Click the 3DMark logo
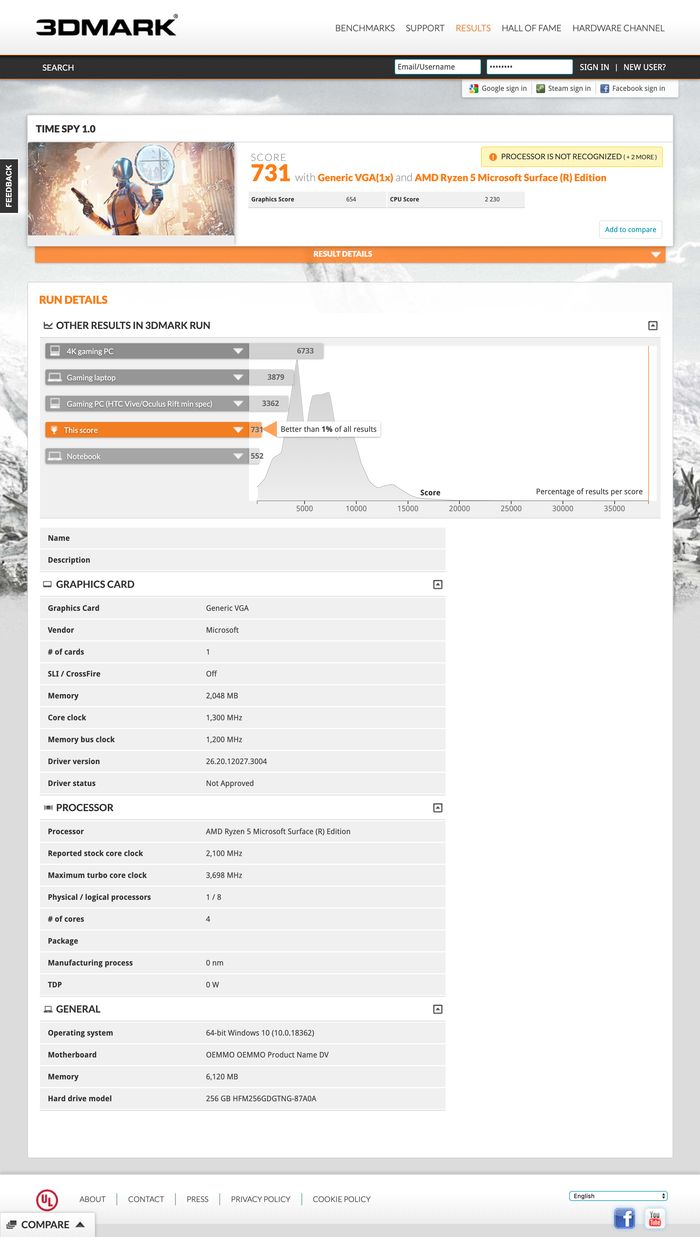The height and width of the screenshot is (1237, 700). point(106,26)
